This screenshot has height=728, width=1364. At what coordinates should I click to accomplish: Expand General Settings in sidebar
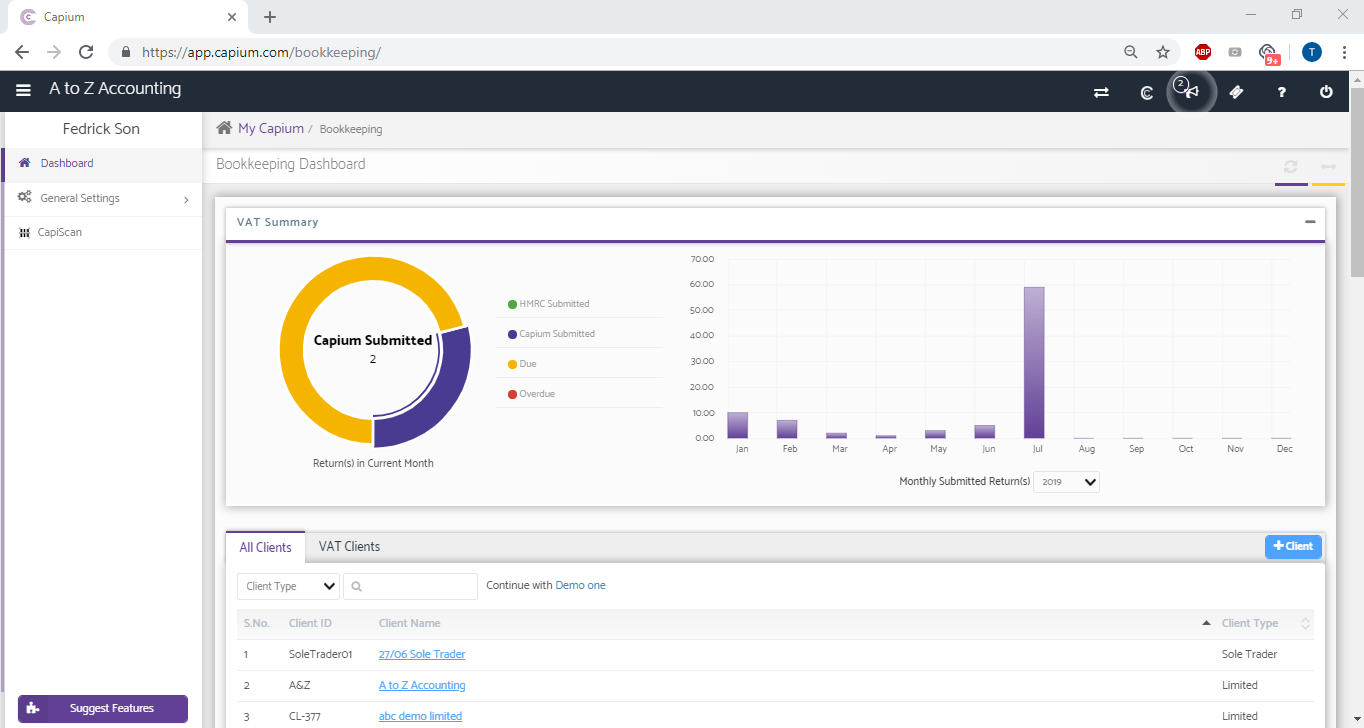[101, 198]
